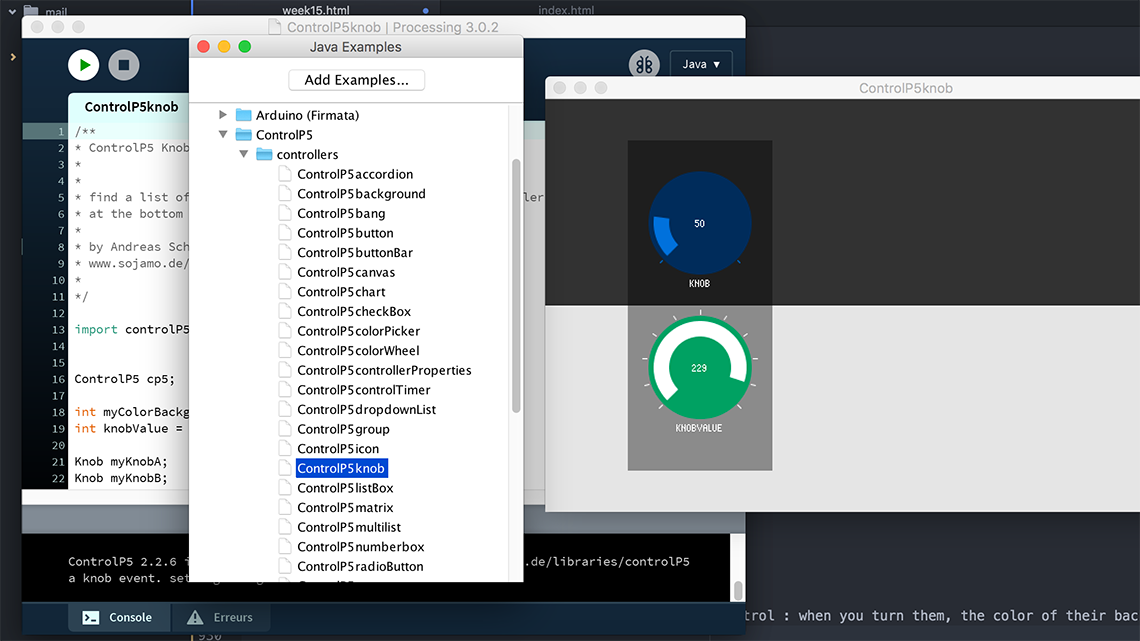The height and width of the screenshot is (641, 1140).
Task: Click the blue KNOB dial showing 50
Action: [x=699, y=223]
